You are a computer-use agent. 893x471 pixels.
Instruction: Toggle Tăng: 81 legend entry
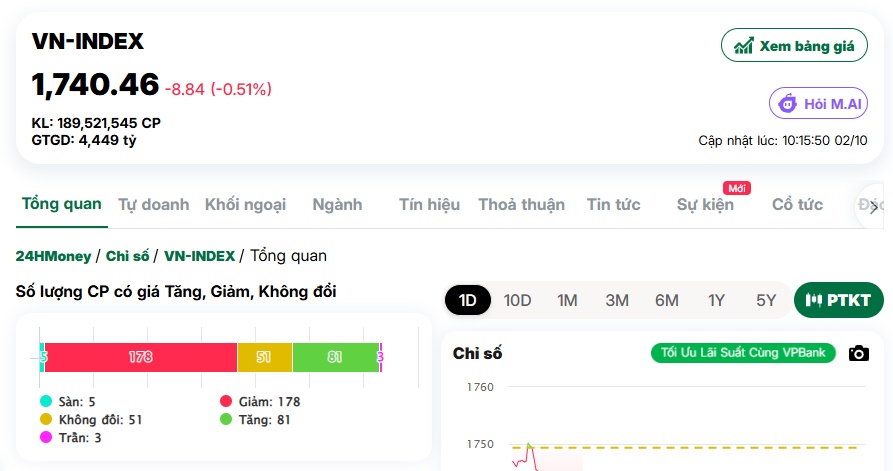(255, 420)
